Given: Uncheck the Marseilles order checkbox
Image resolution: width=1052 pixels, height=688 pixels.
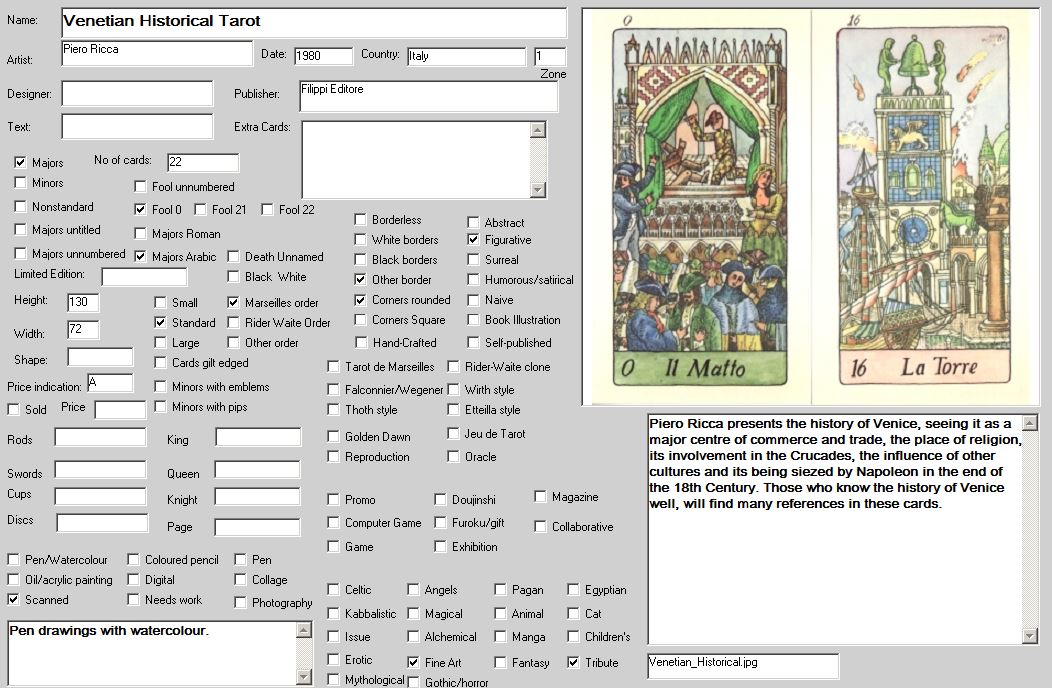Looking at the screenshot, I should tap(234, 302).
